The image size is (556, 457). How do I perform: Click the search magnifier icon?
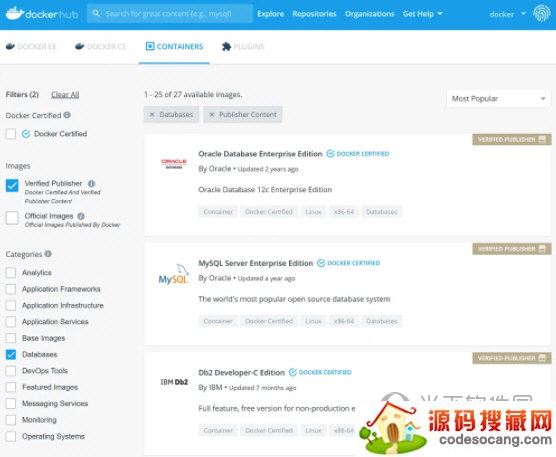coord(96,13)
